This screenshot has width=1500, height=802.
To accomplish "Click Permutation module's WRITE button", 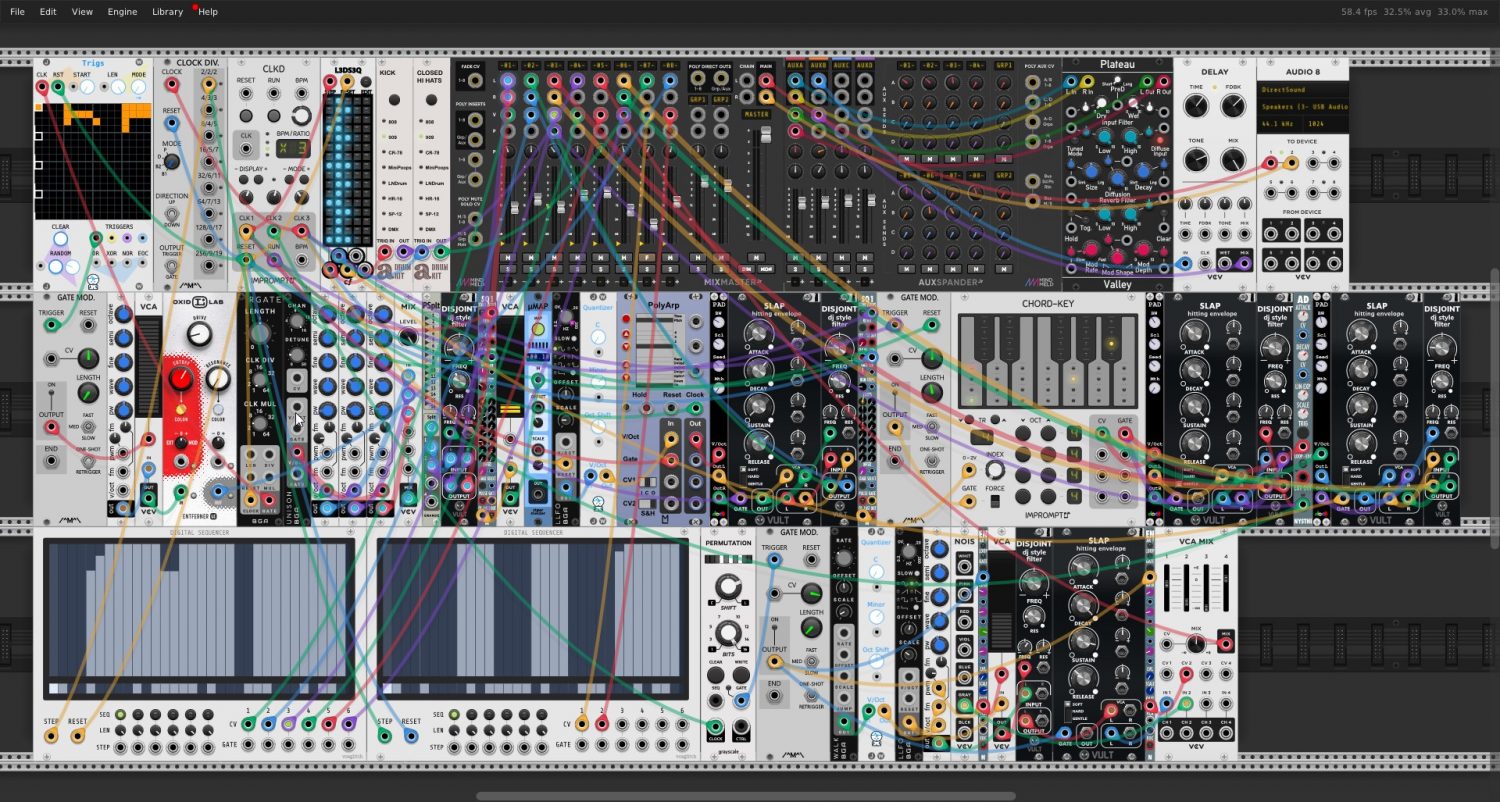I will [x=741, y=673].
